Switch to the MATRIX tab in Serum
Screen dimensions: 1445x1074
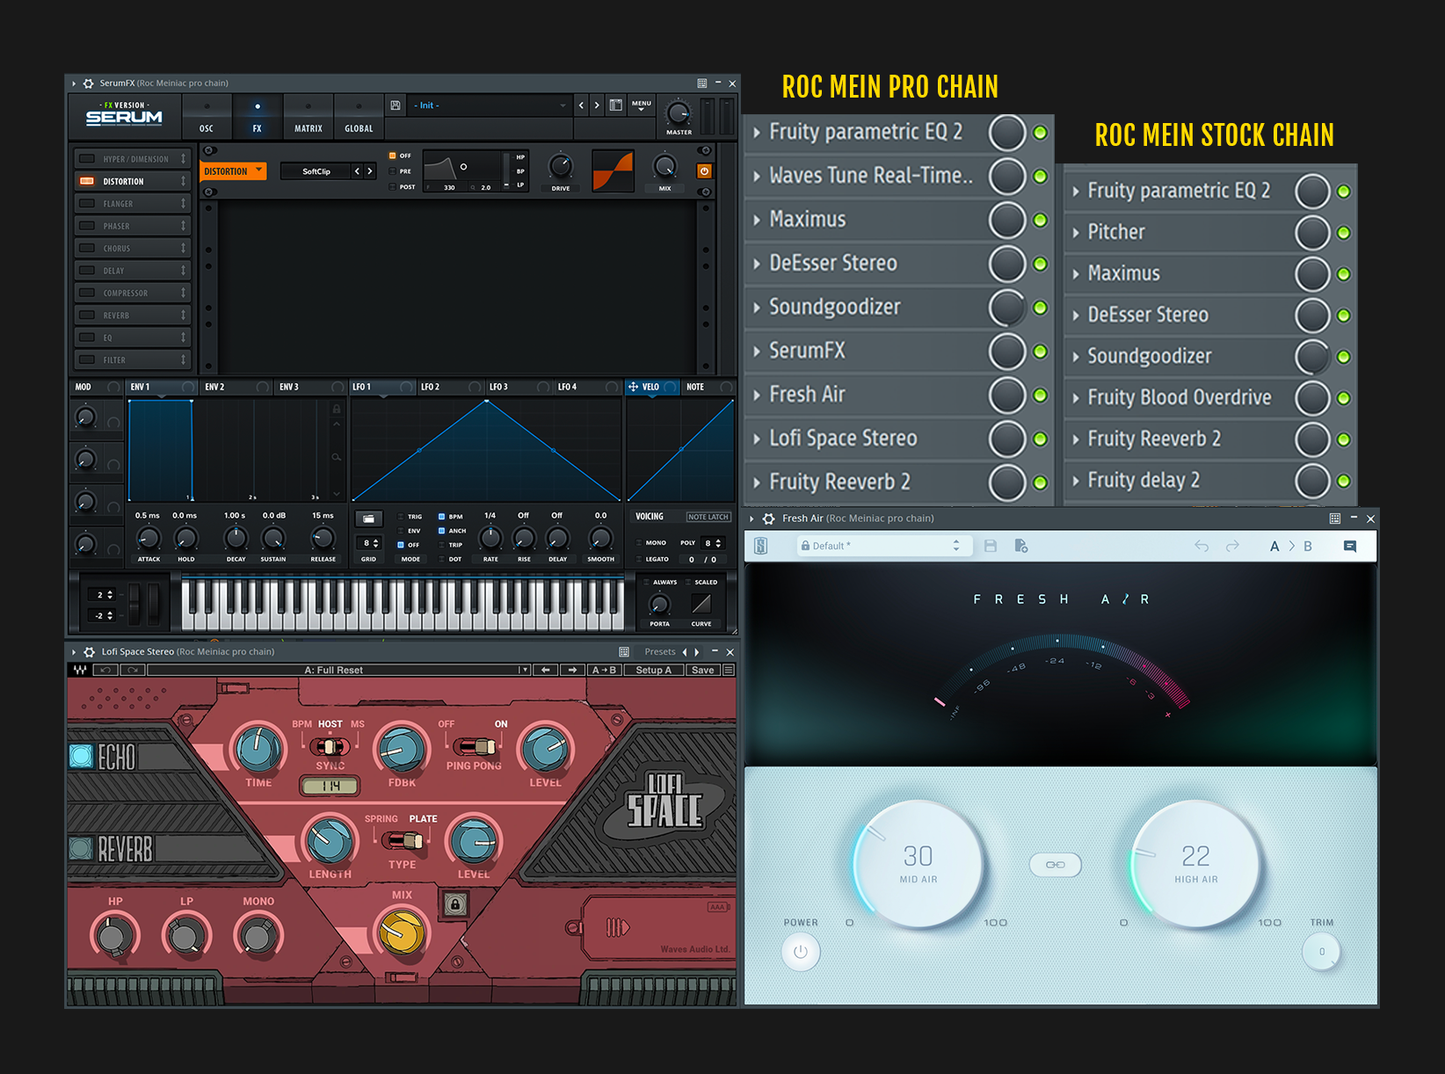click(x=308, y=117)
